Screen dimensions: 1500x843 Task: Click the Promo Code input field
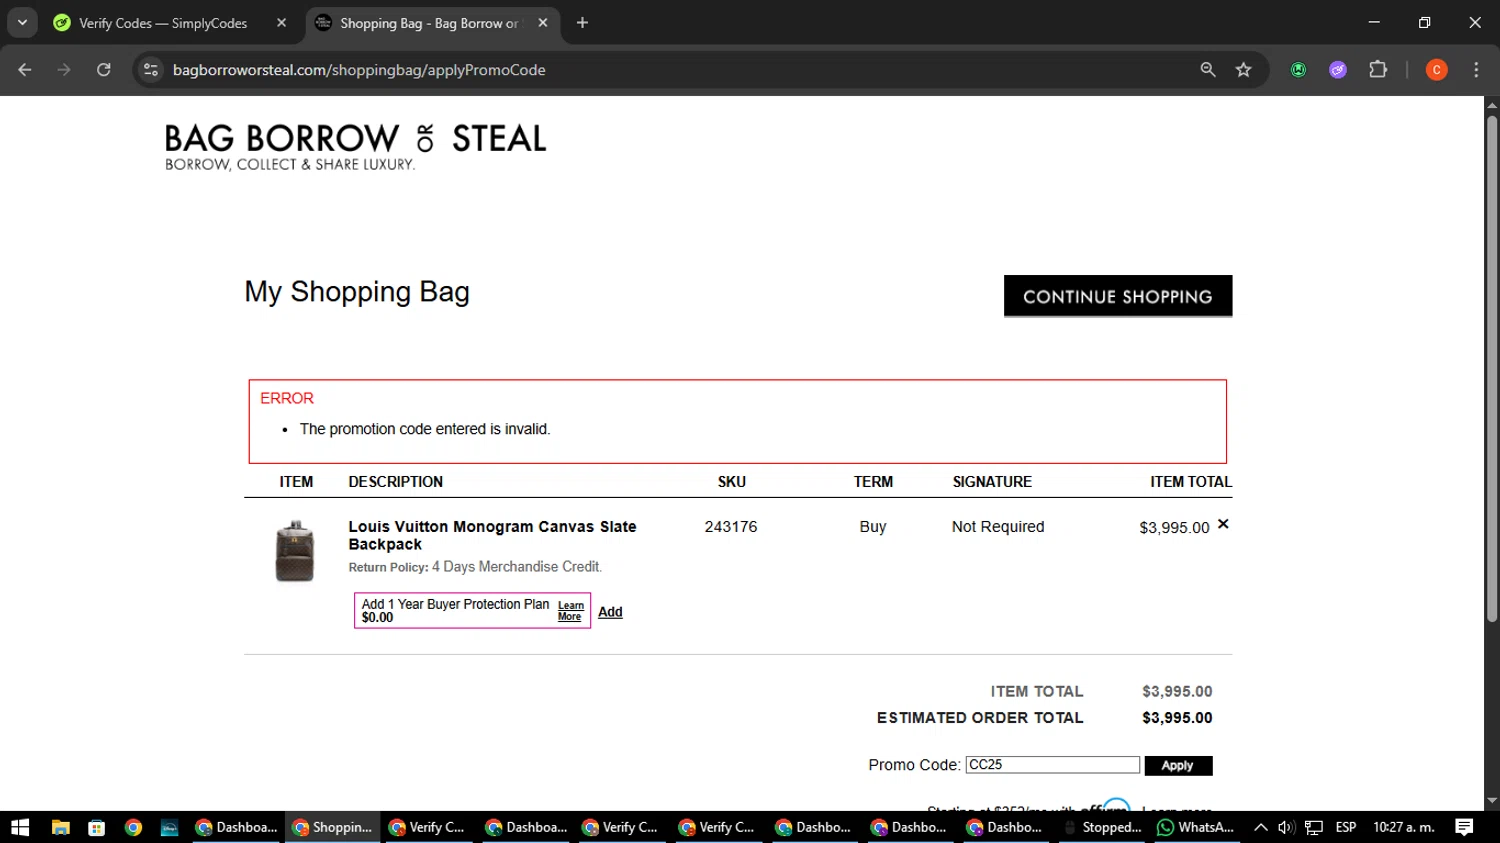pos(1052,765)
